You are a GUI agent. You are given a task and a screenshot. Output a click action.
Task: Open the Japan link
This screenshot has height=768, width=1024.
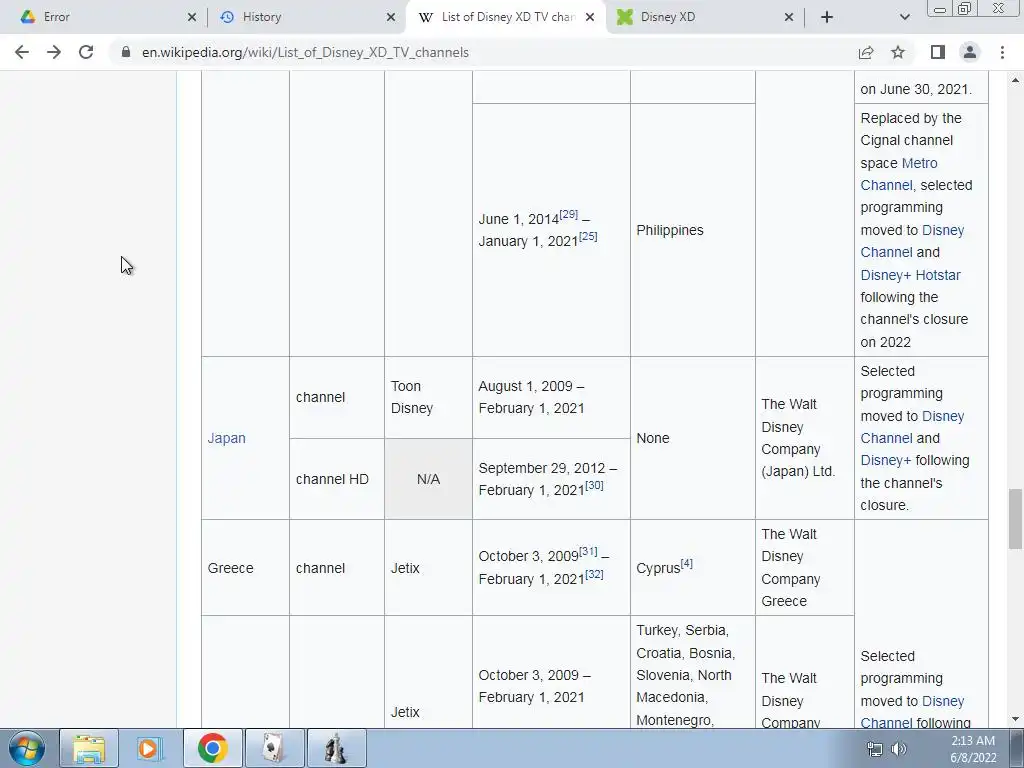click(x=227, y=438)
